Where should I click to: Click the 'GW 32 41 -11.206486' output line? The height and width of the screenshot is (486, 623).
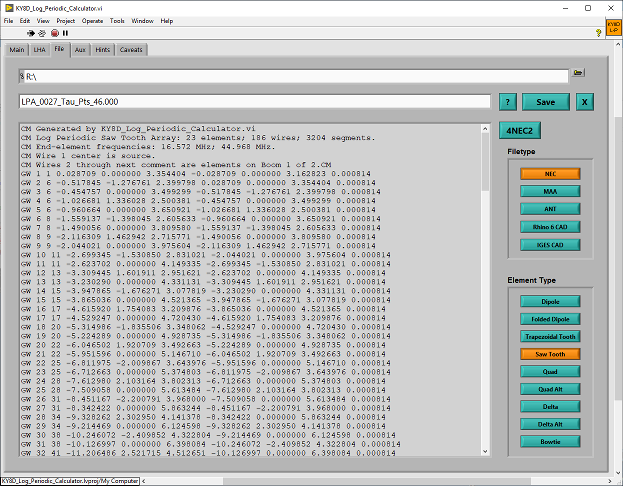coord(208,453)
